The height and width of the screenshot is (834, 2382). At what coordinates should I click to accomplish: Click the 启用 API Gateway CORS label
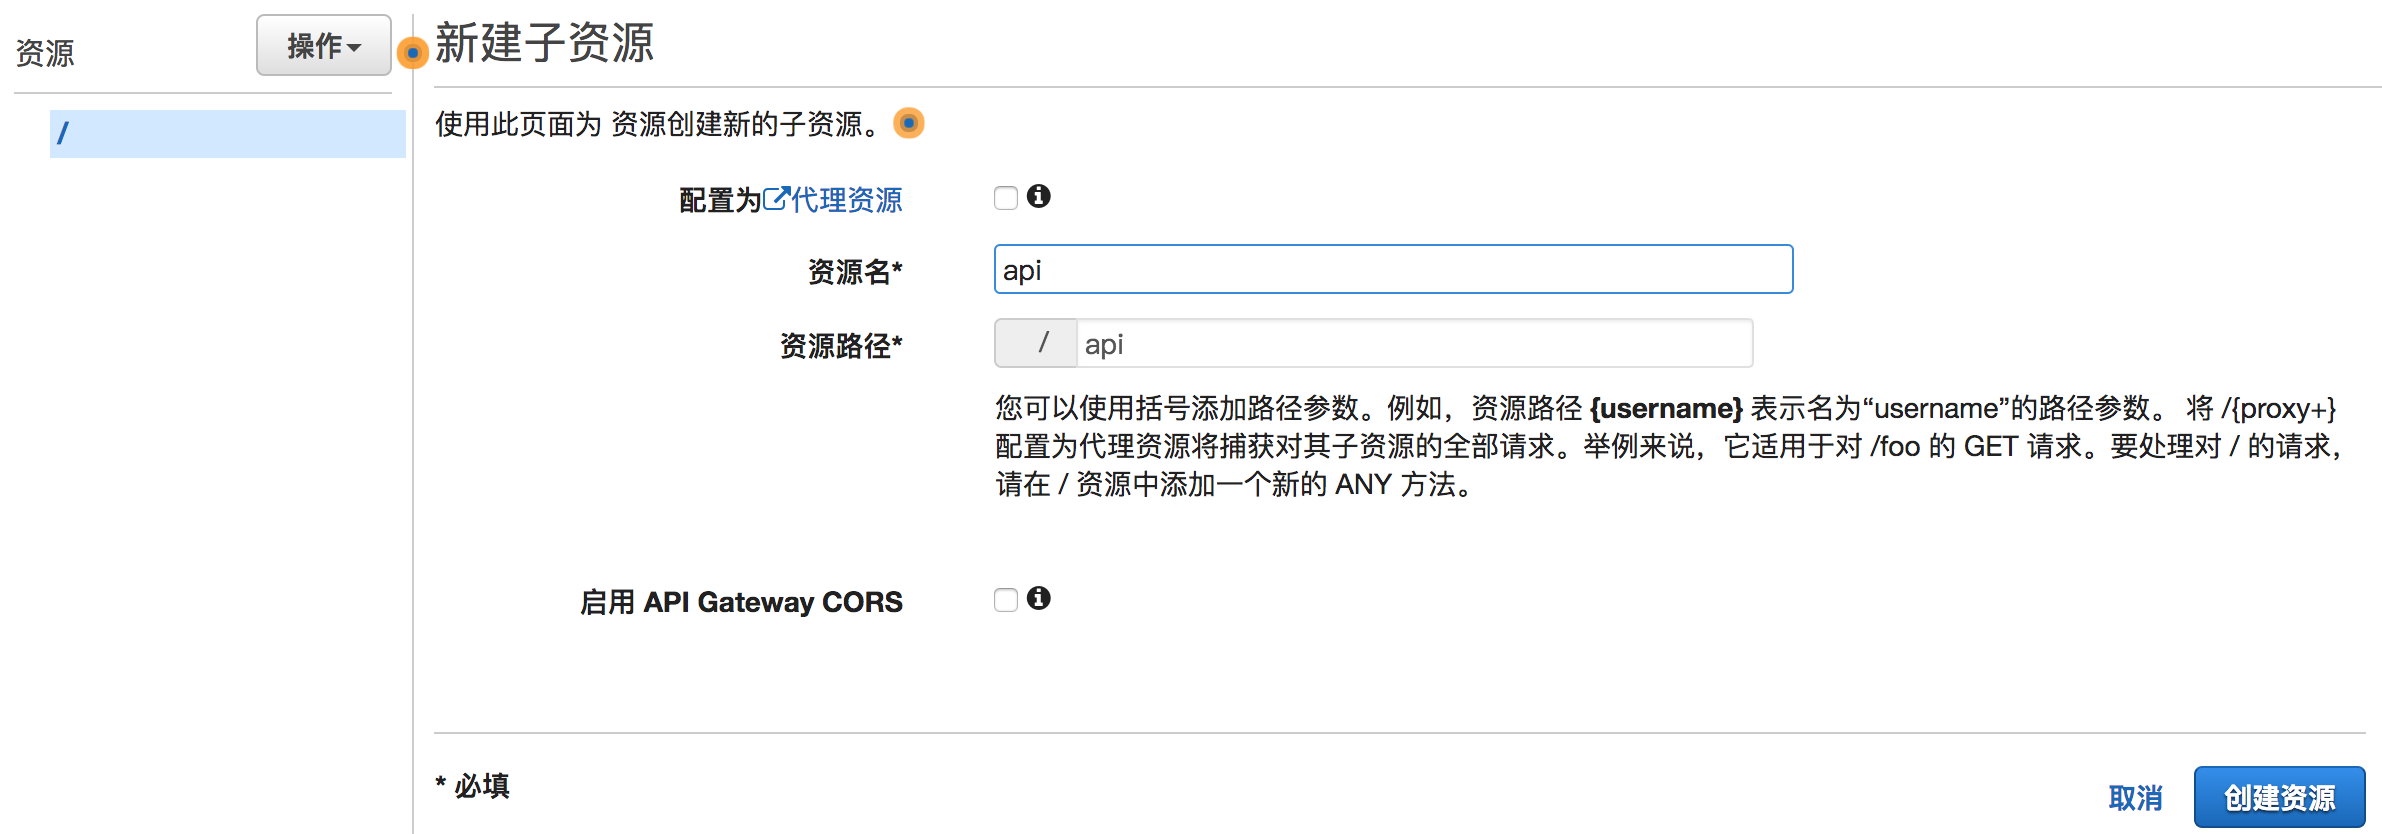click(x=741, y=602)
